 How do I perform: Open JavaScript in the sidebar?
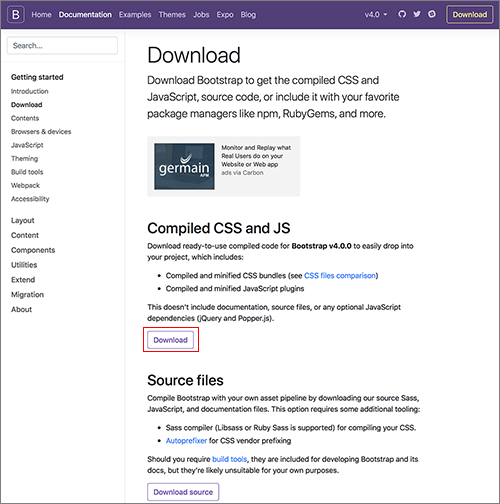27,145
